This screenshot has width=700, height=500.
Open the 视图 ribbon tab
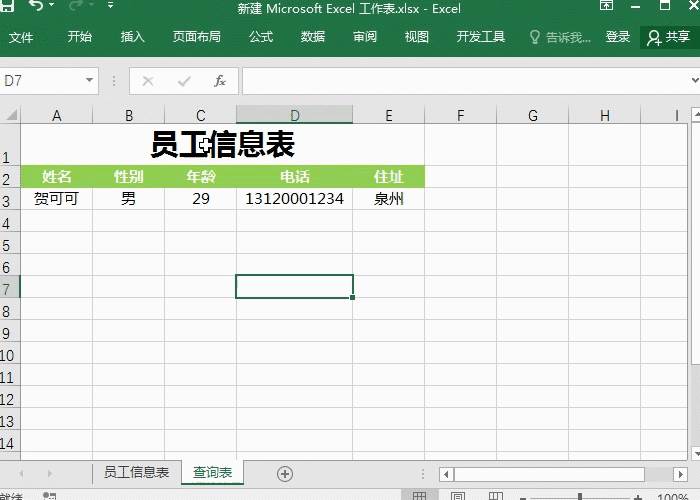[x=417, y=37]
